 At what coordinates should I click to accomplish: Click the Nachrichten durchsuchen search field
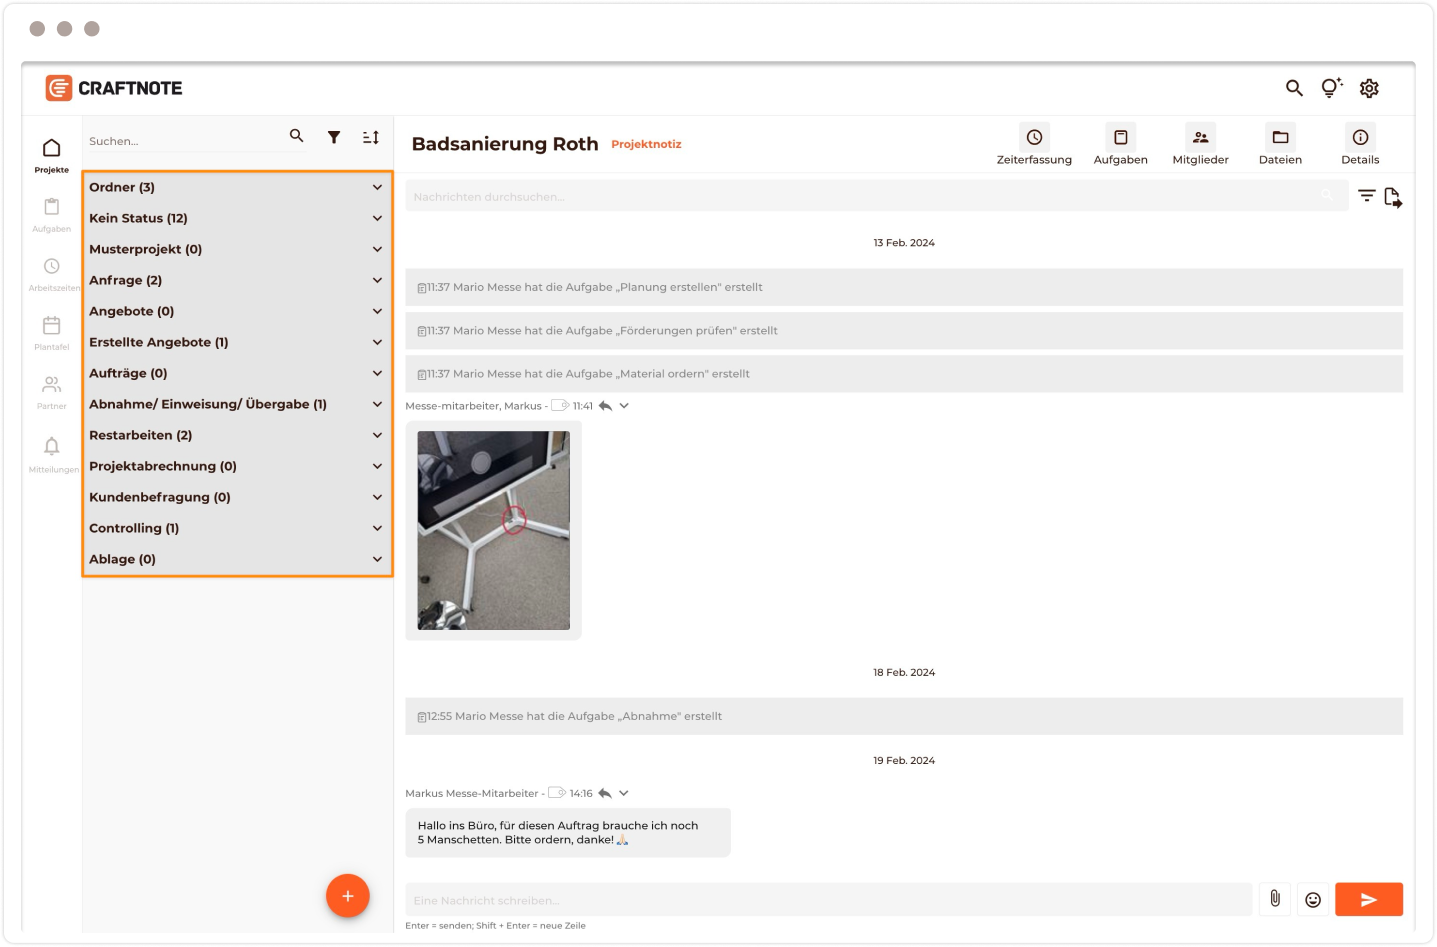pos(860,197)
